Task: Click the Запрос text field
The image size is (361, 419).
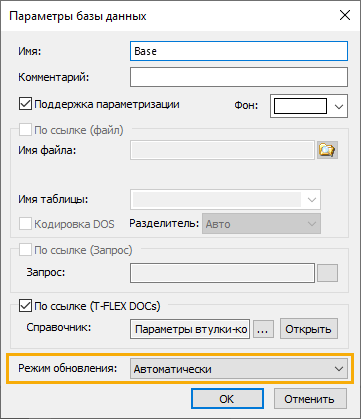Action: pyautogui.click(x=222, y=273)
